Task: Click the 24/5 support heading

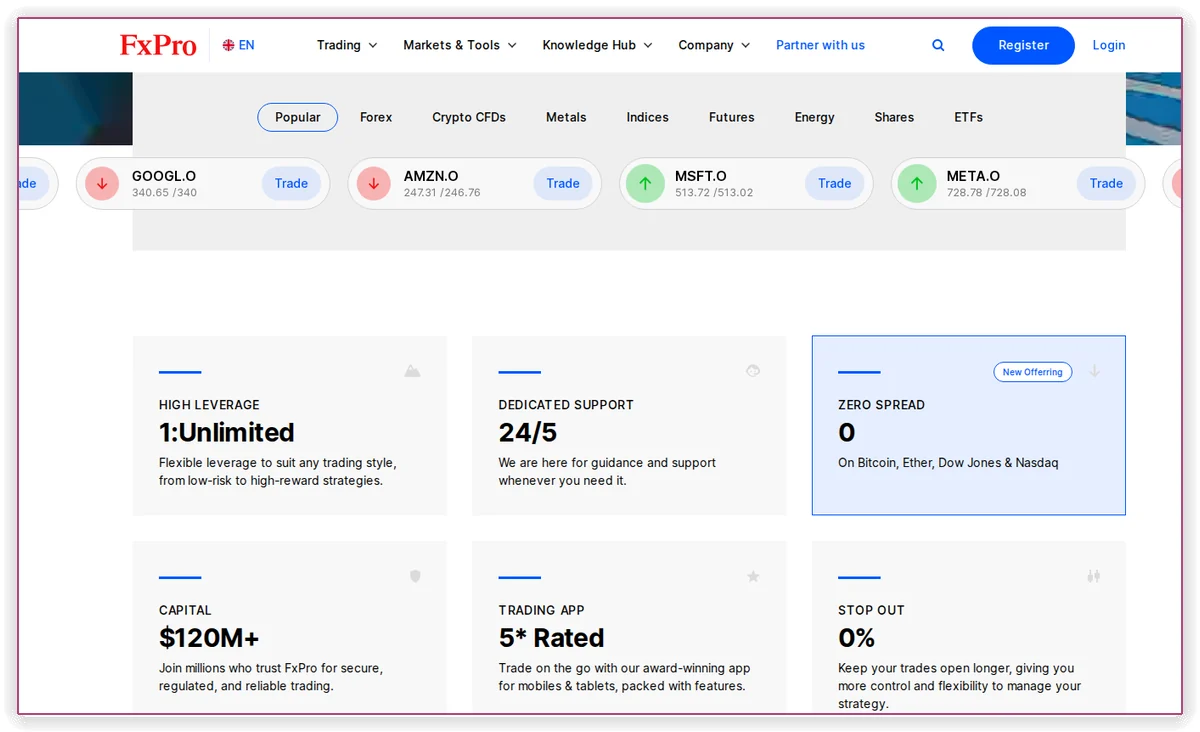Action: pos(528,433)
